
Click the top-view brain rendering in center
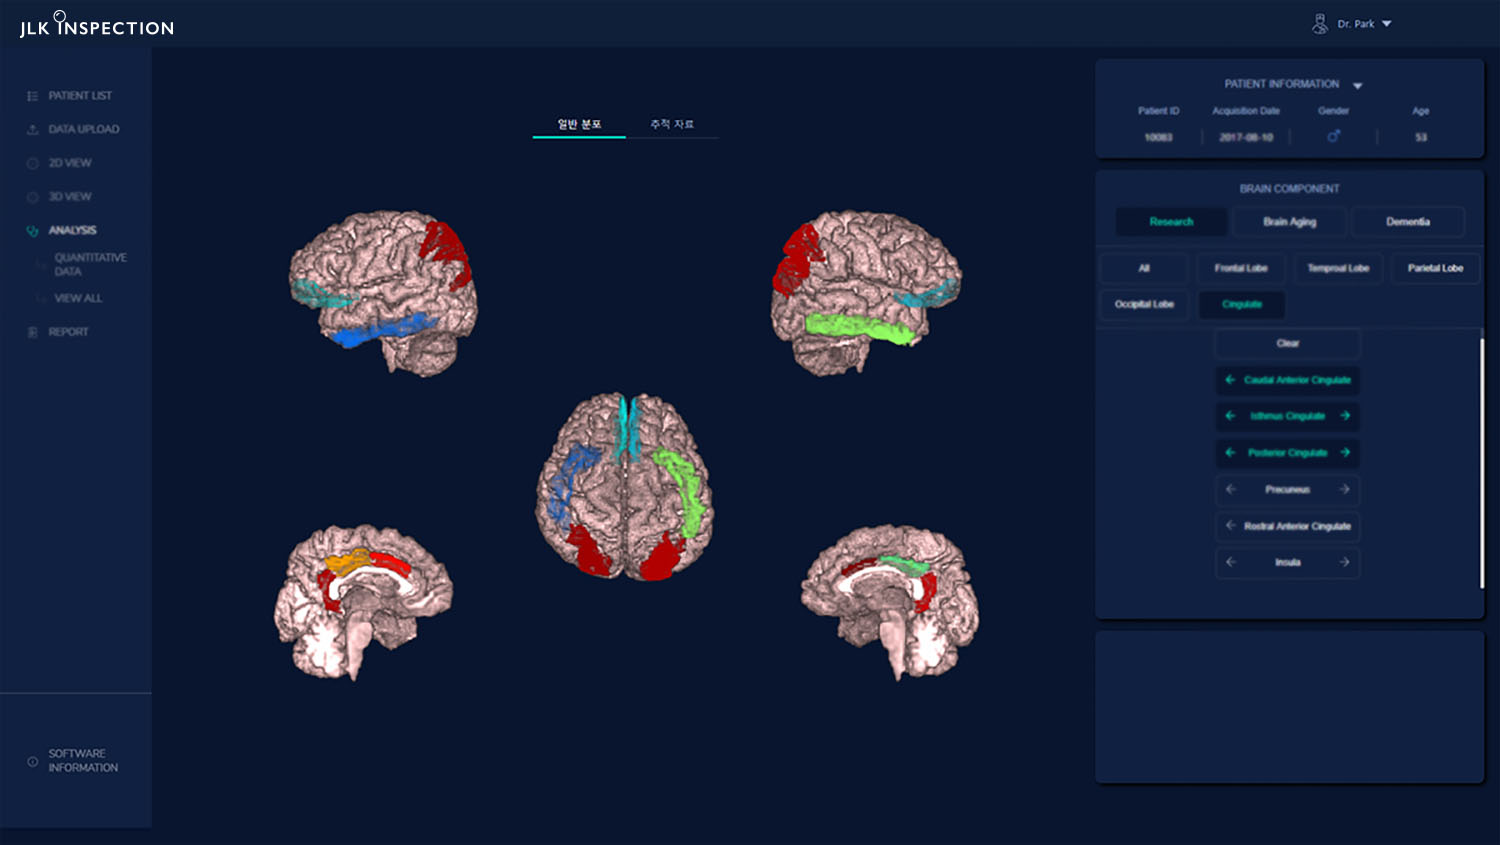click(625, 486)
